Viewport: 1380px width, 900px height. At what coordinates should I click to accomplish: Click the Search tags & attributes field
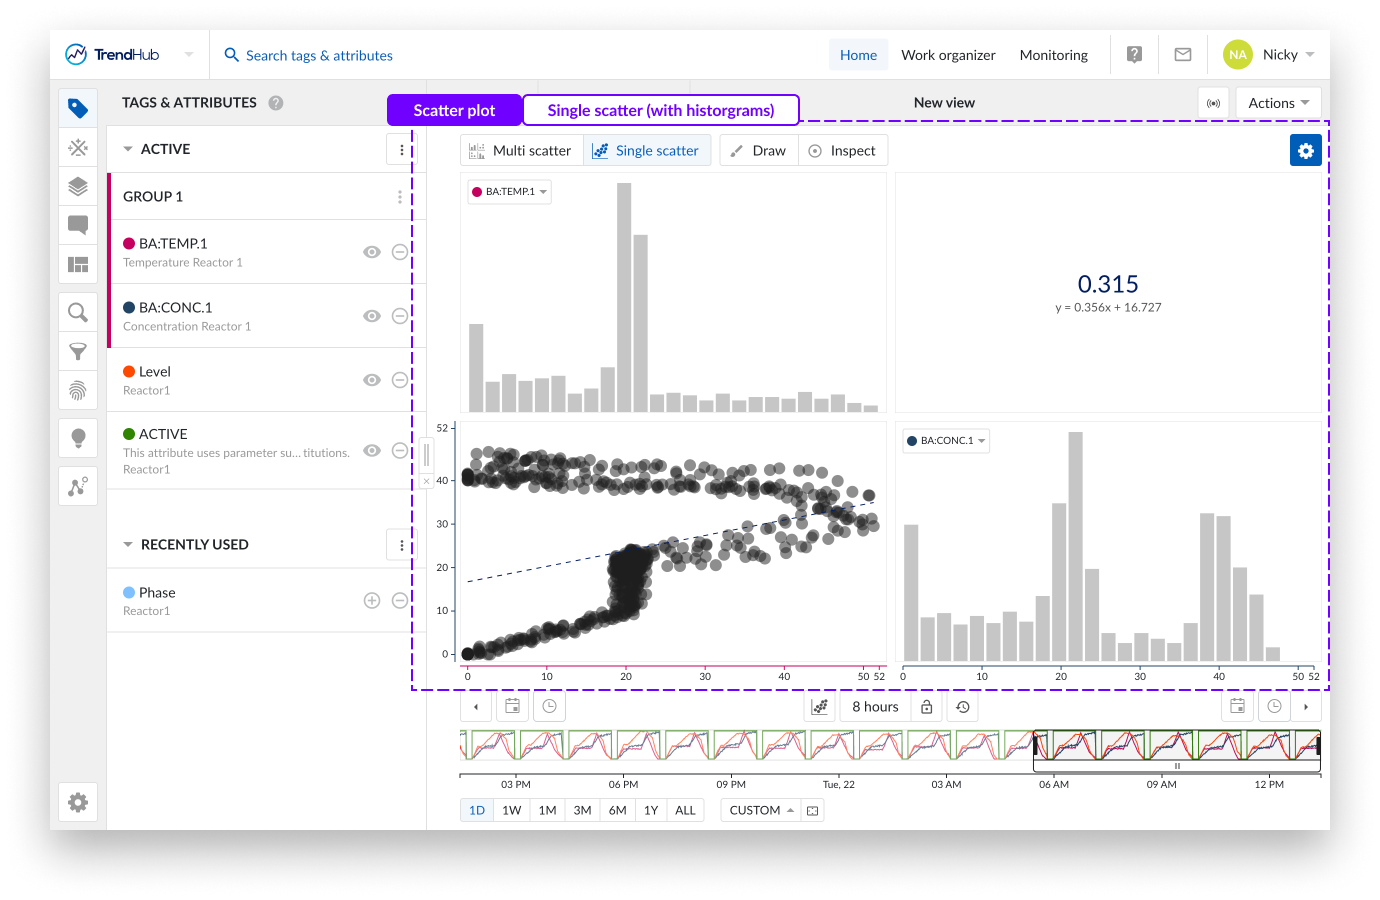[319, 55]
